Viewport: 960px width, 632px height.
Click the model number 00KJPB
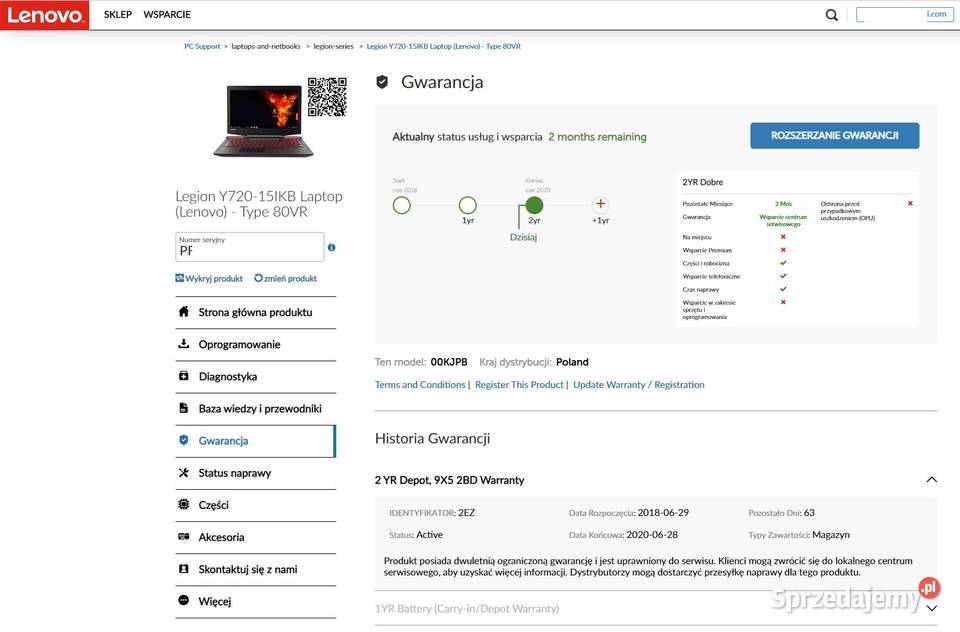tap(449, 362)
